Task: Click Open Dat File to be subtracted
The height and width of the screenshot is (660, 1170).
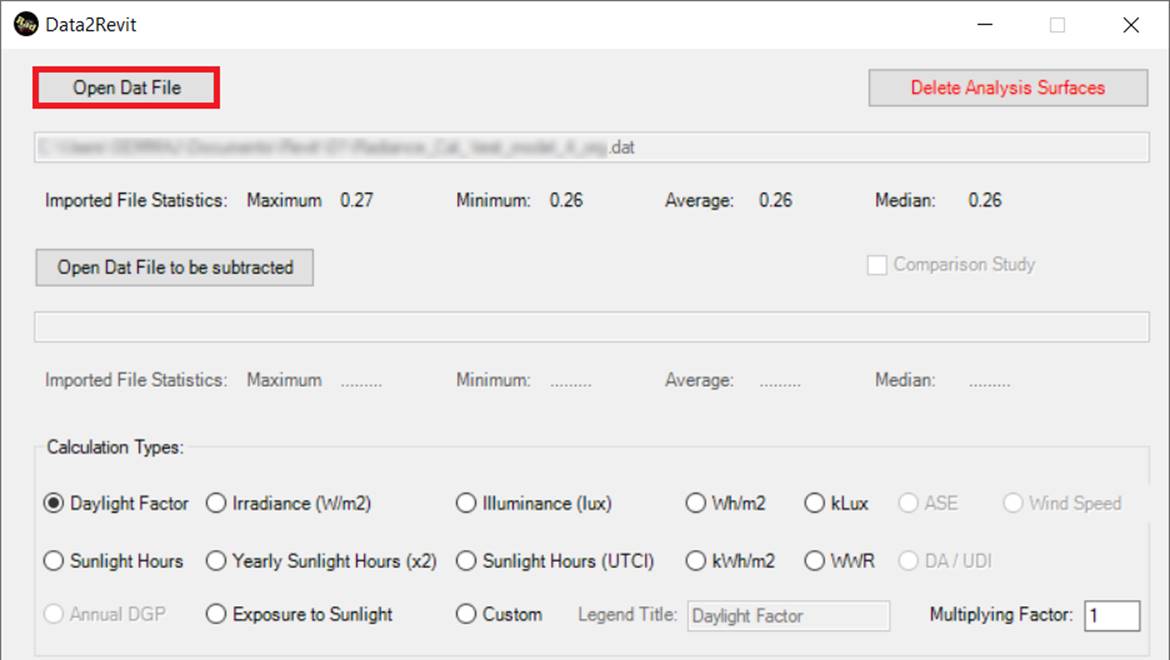Action: click(x=175, y=268)
